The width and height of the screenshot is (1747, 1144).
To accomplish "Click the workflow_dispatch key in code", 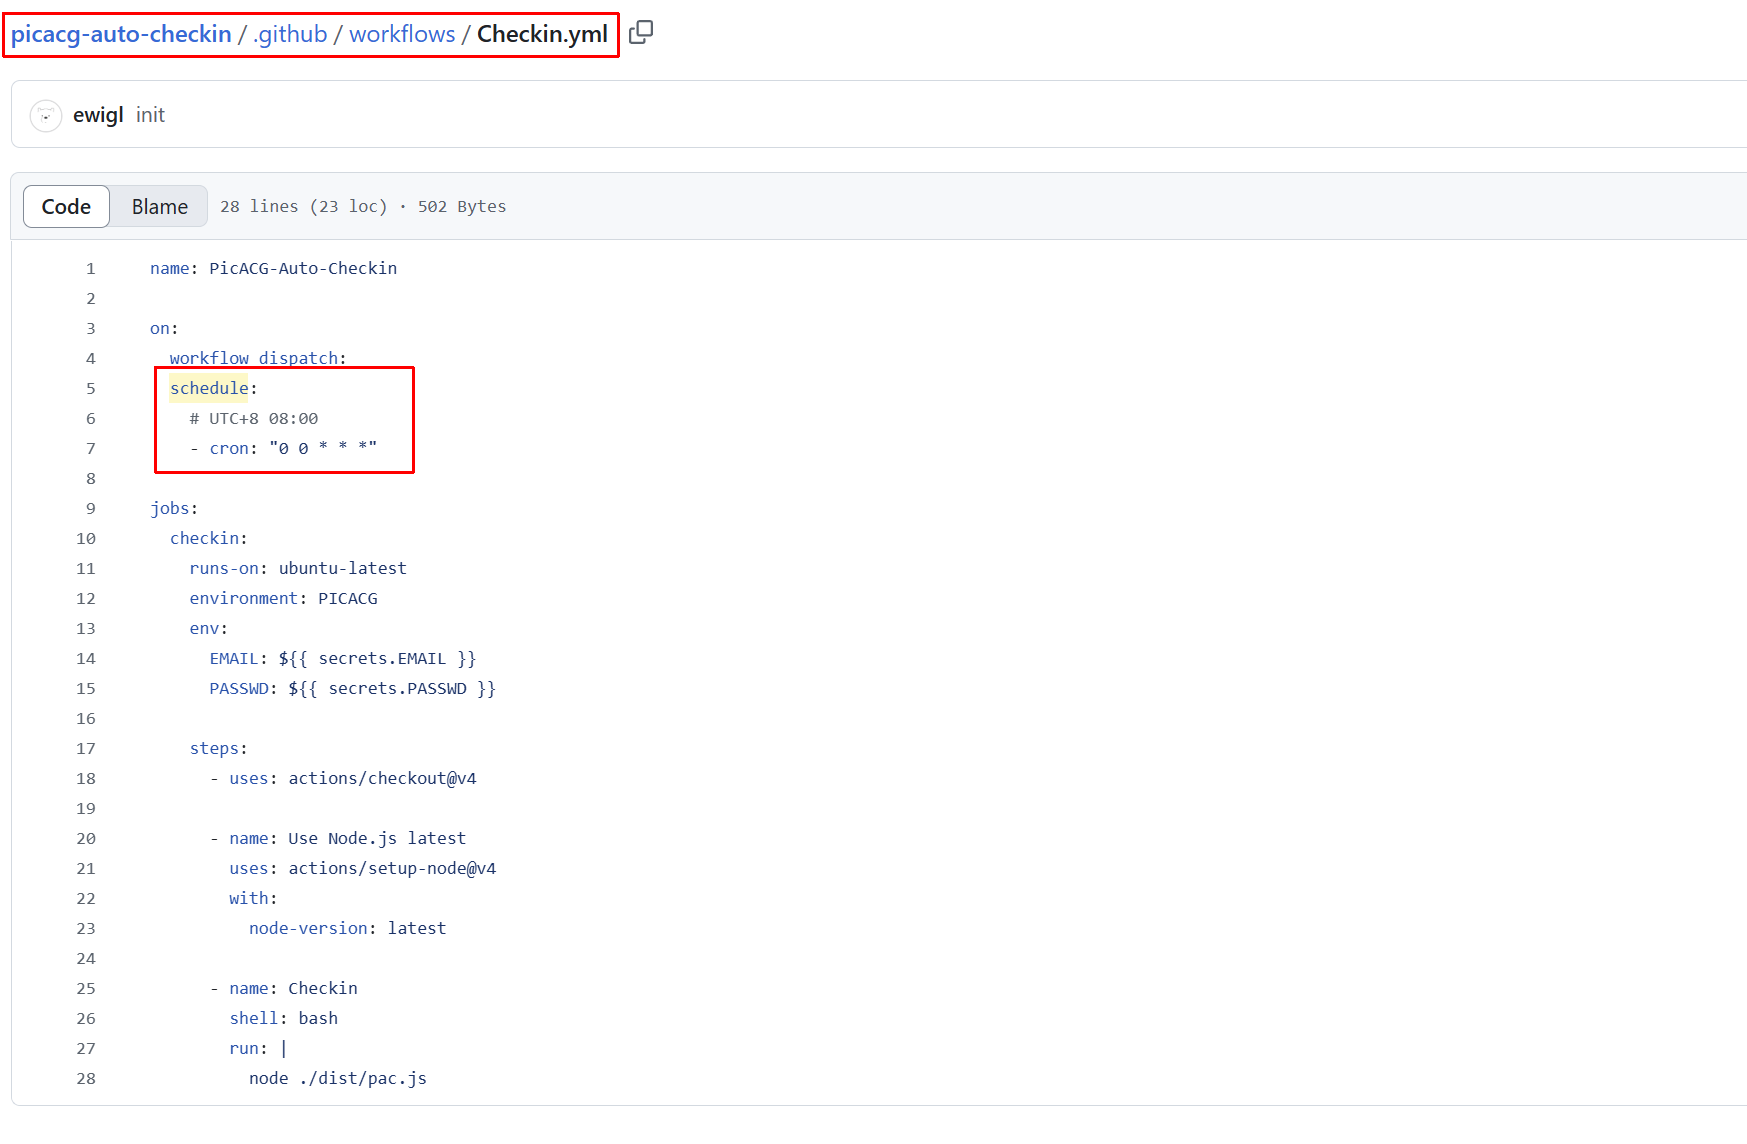I will click(254, 358).
